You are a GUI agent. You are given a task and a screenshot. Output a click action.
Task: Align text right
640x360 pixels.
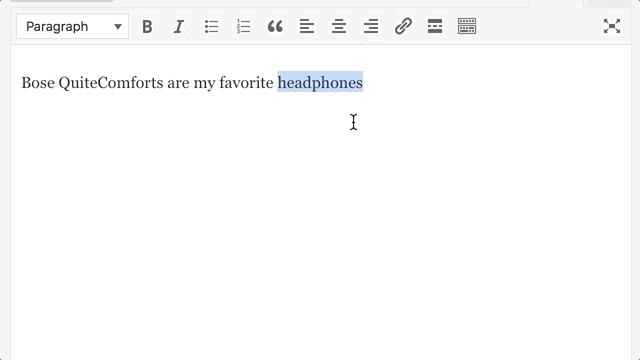[x=371, y=27]
